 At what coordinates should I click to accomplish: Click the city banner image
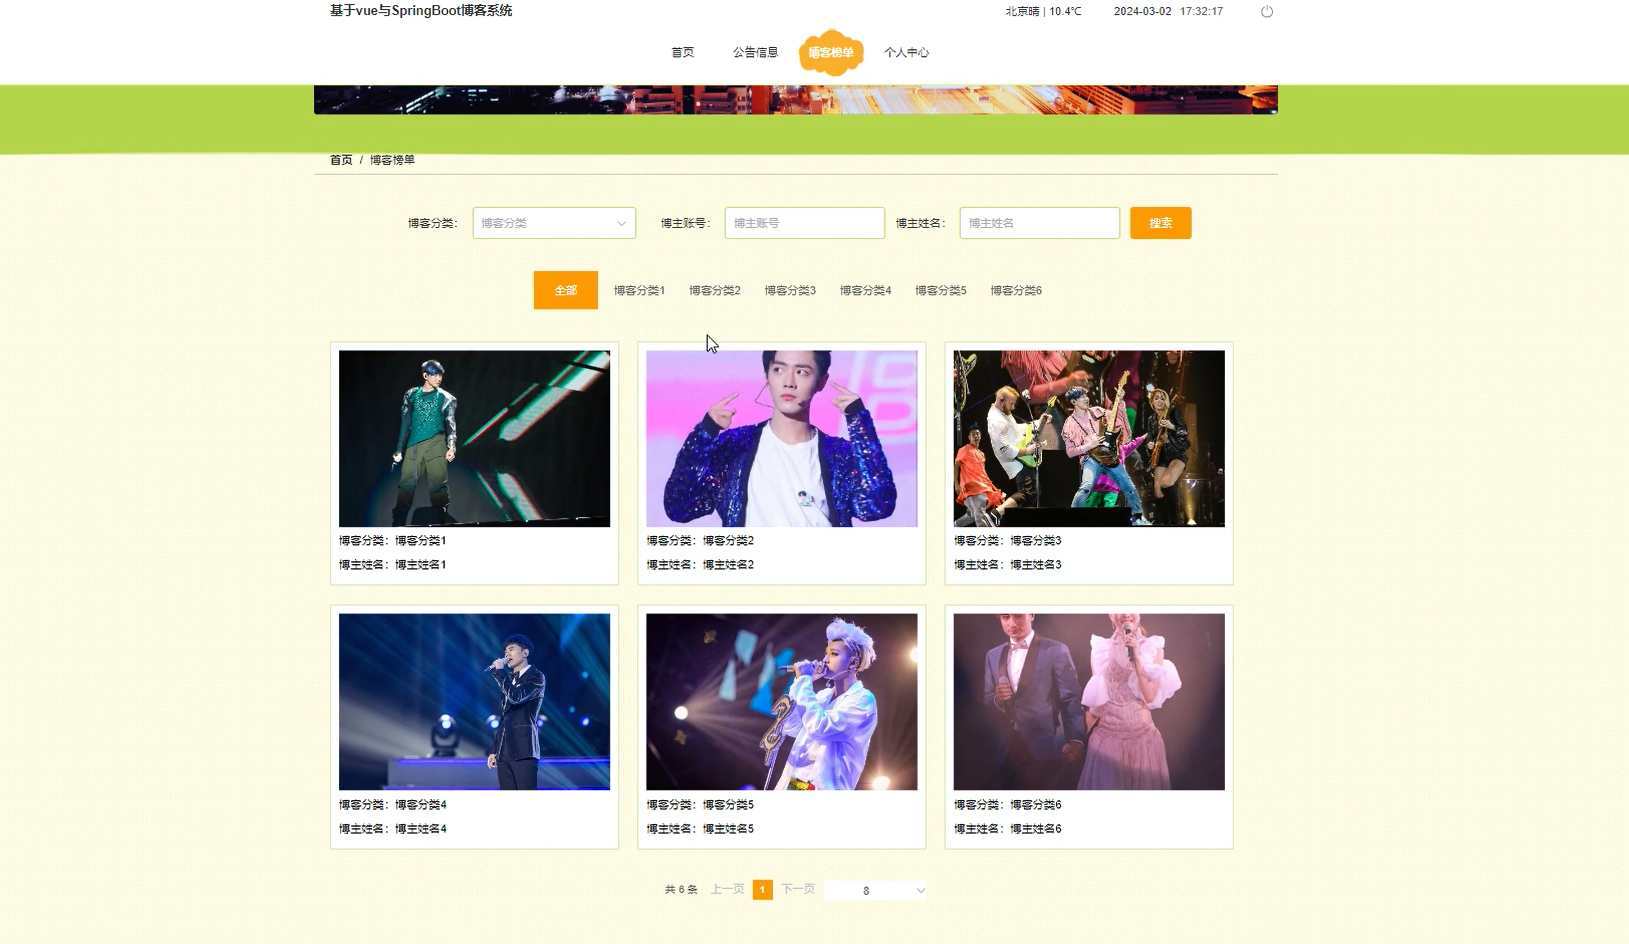pyautogui.click(x=796, y=100)
